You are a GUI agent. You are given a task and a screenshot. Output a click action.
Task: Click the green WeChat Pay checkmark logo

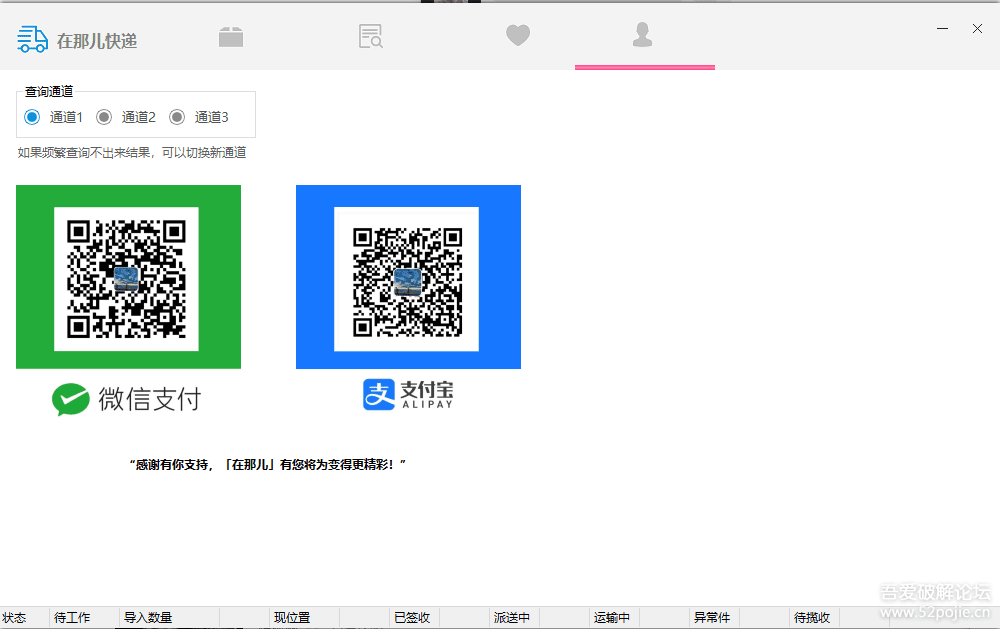[70, 398]
